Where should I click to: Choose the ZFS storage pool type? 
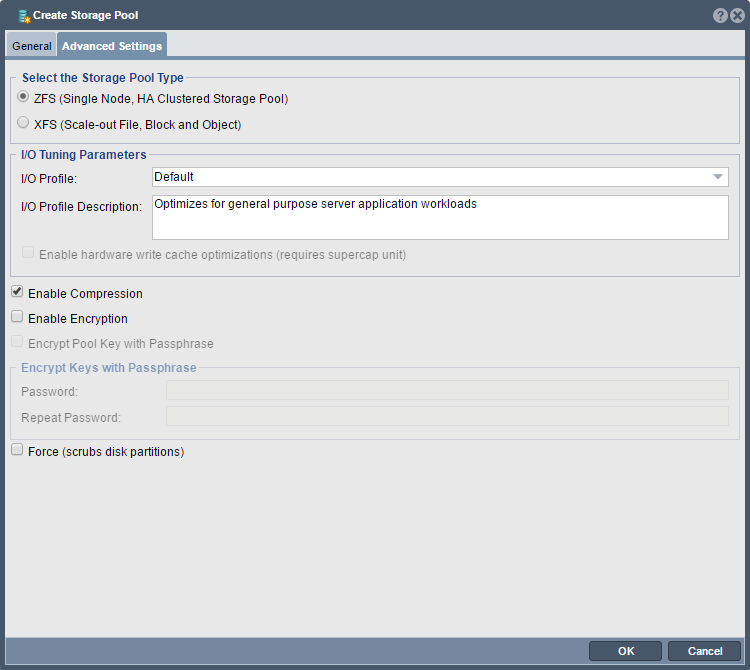[22, 97]
